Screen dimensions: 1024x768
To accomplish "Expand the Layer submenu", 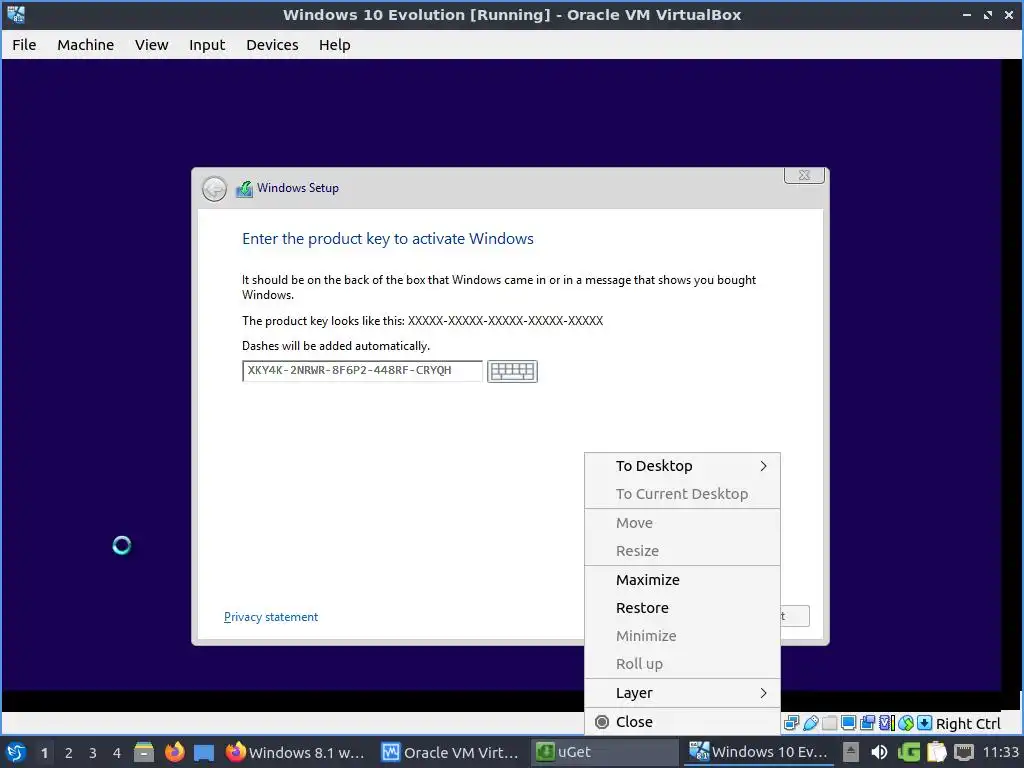I will 682,693.
